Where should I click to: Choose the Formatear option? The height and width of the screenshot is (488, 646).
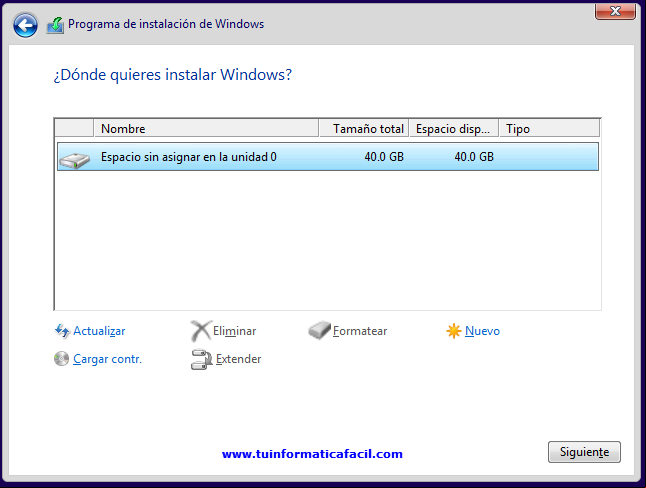(x=360, y=331)
